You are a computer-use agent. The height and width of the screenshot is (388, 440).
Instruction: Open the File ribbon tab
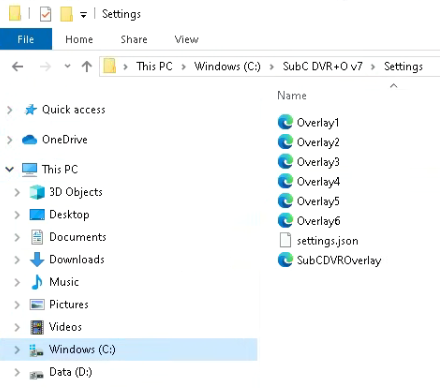click(x=26, y=39)
